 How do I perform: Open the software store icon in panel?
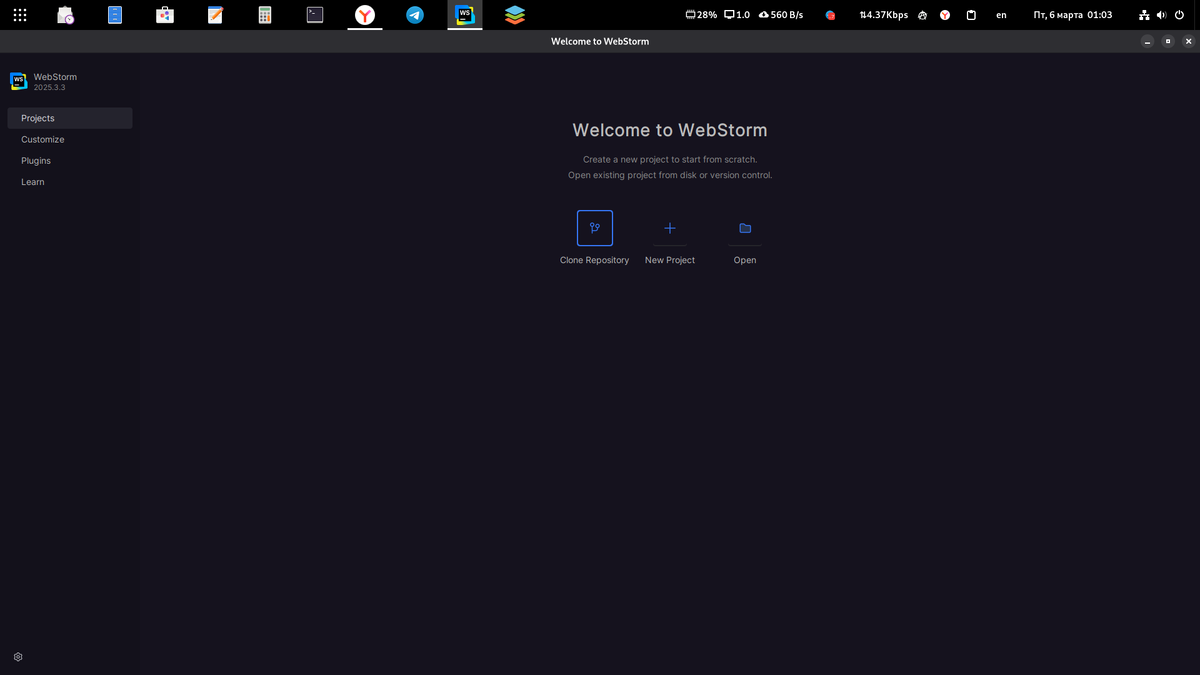click(x=165, y=15)
